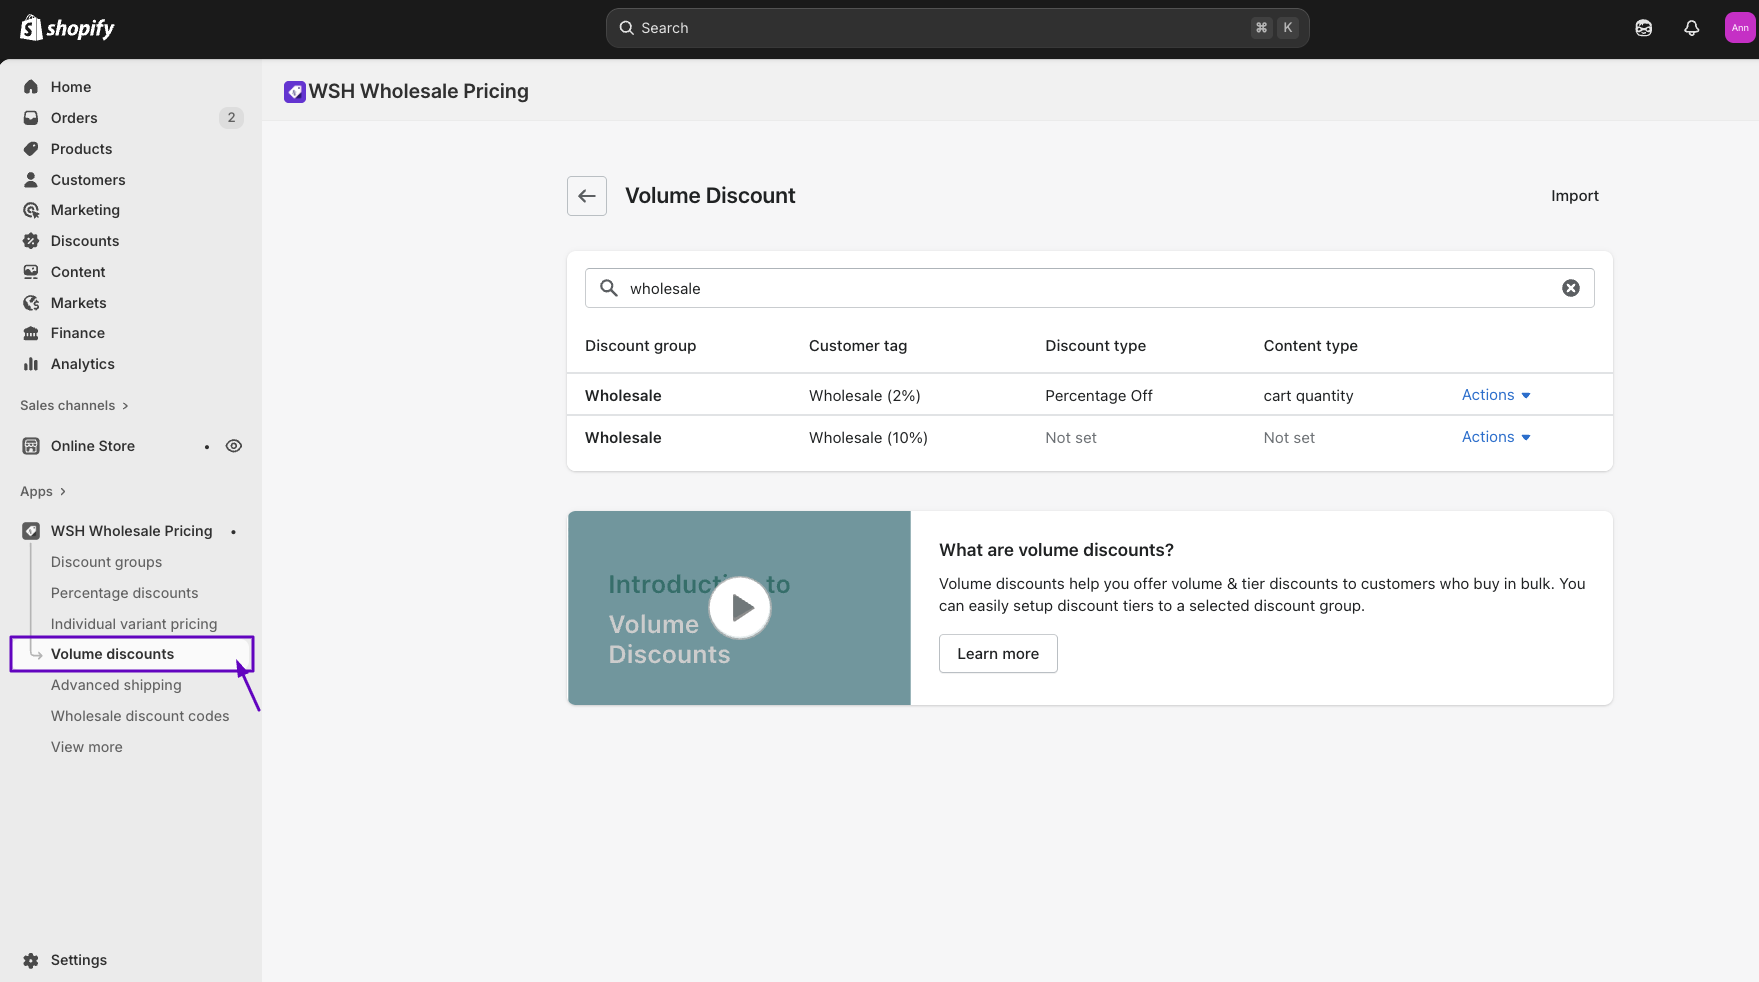Click the WSH Wholesale Pricing app icon in header

click(295, 92)
